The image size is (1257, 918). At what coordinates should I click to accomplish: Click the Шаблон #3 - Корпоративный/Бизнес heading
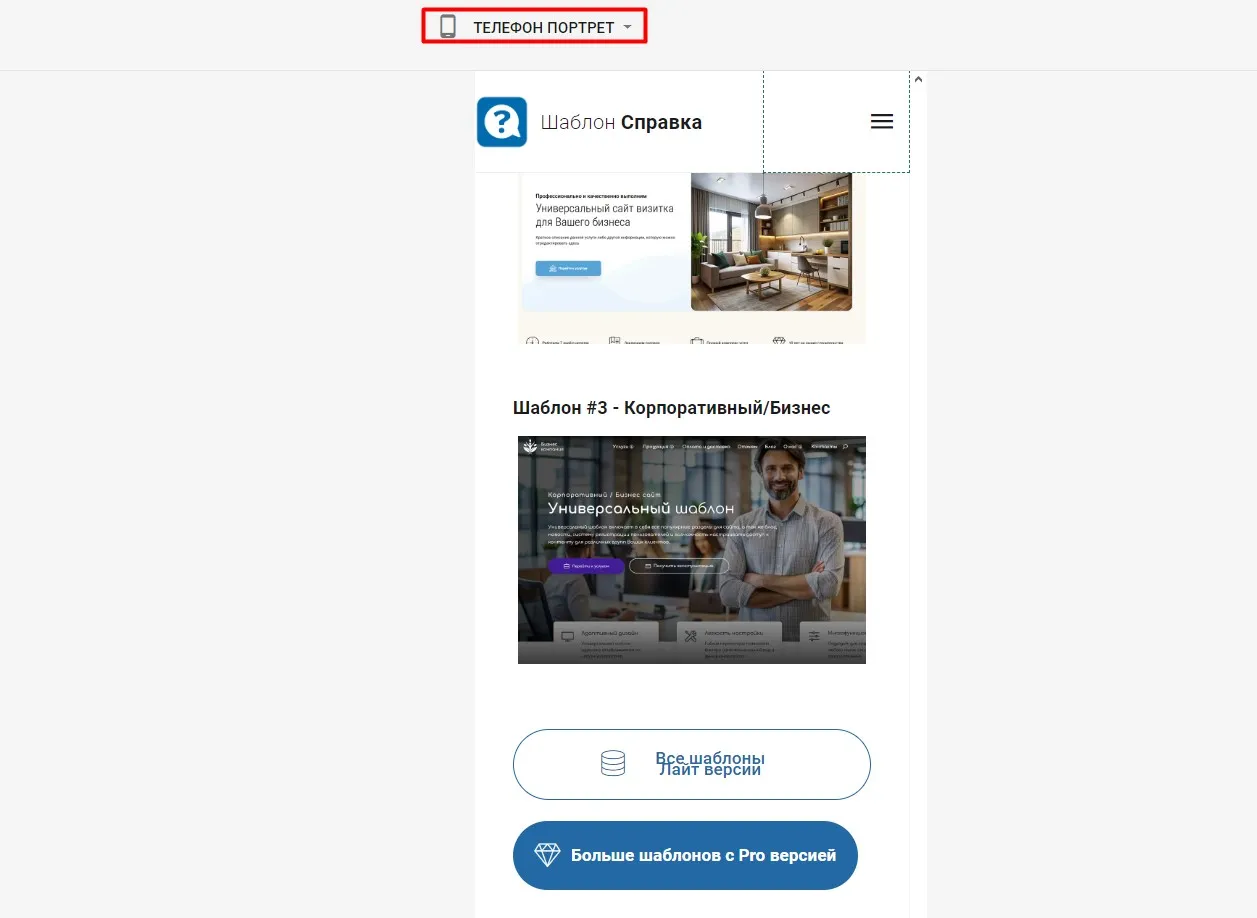(x=671, y=408)
